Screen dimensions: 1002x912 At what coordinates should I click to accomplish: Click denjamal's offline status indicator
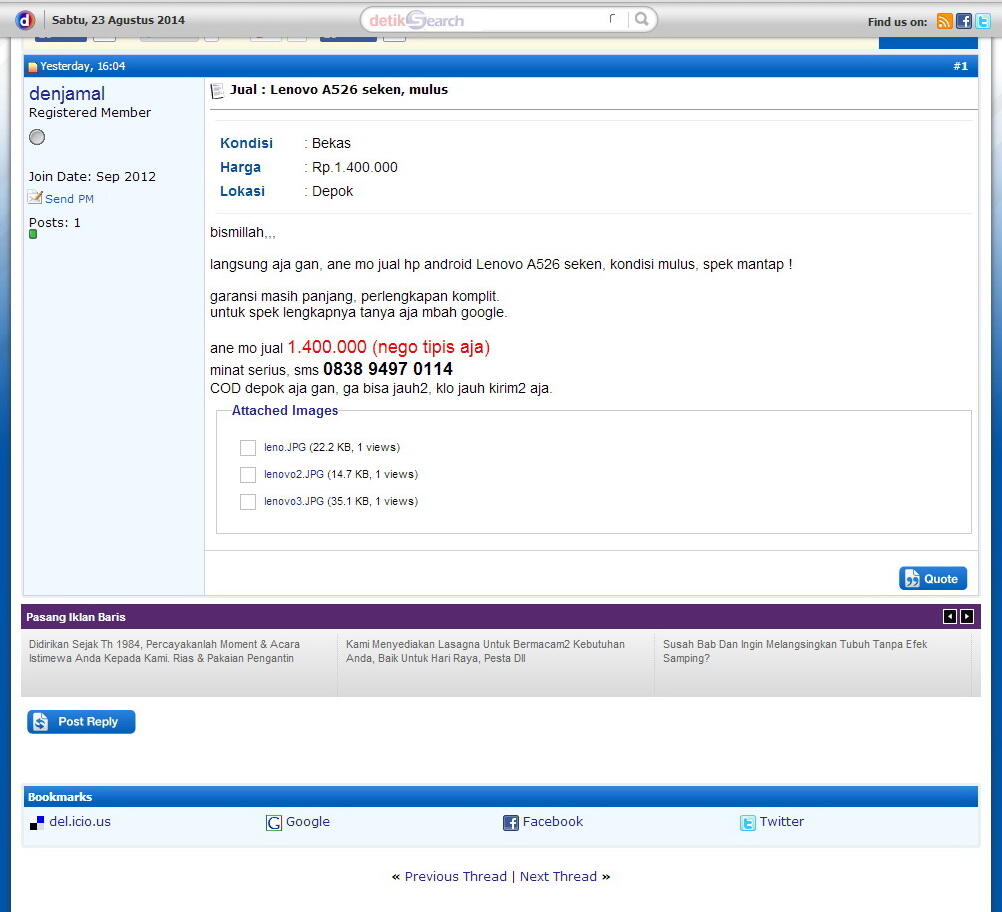[37, 137]
